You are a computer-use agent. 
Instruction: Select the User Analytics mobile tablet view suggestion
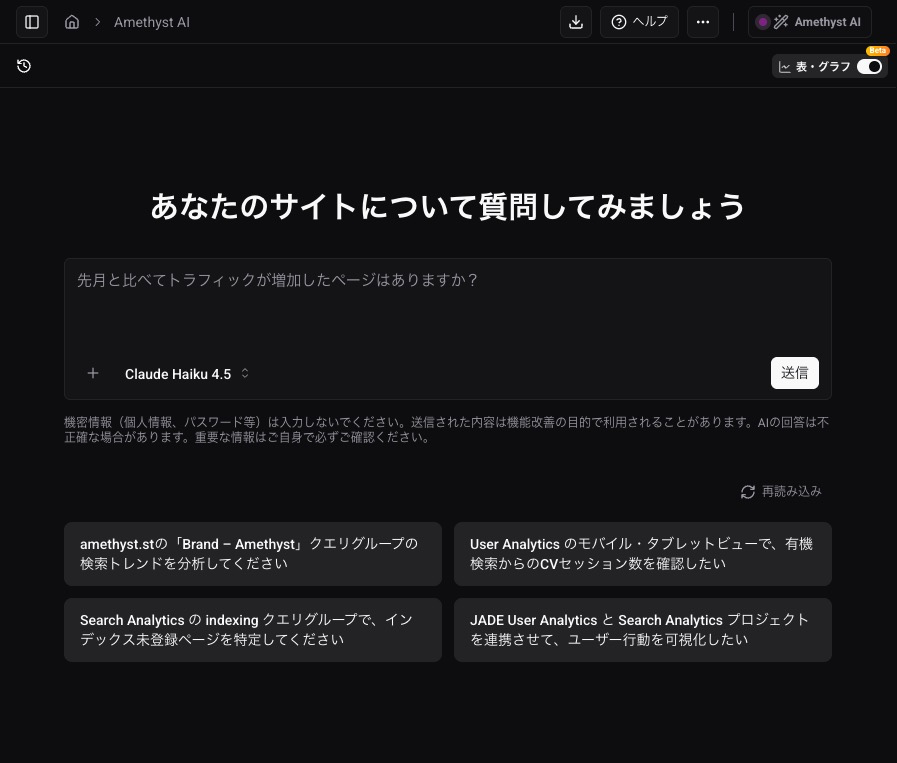pos(642,554)
